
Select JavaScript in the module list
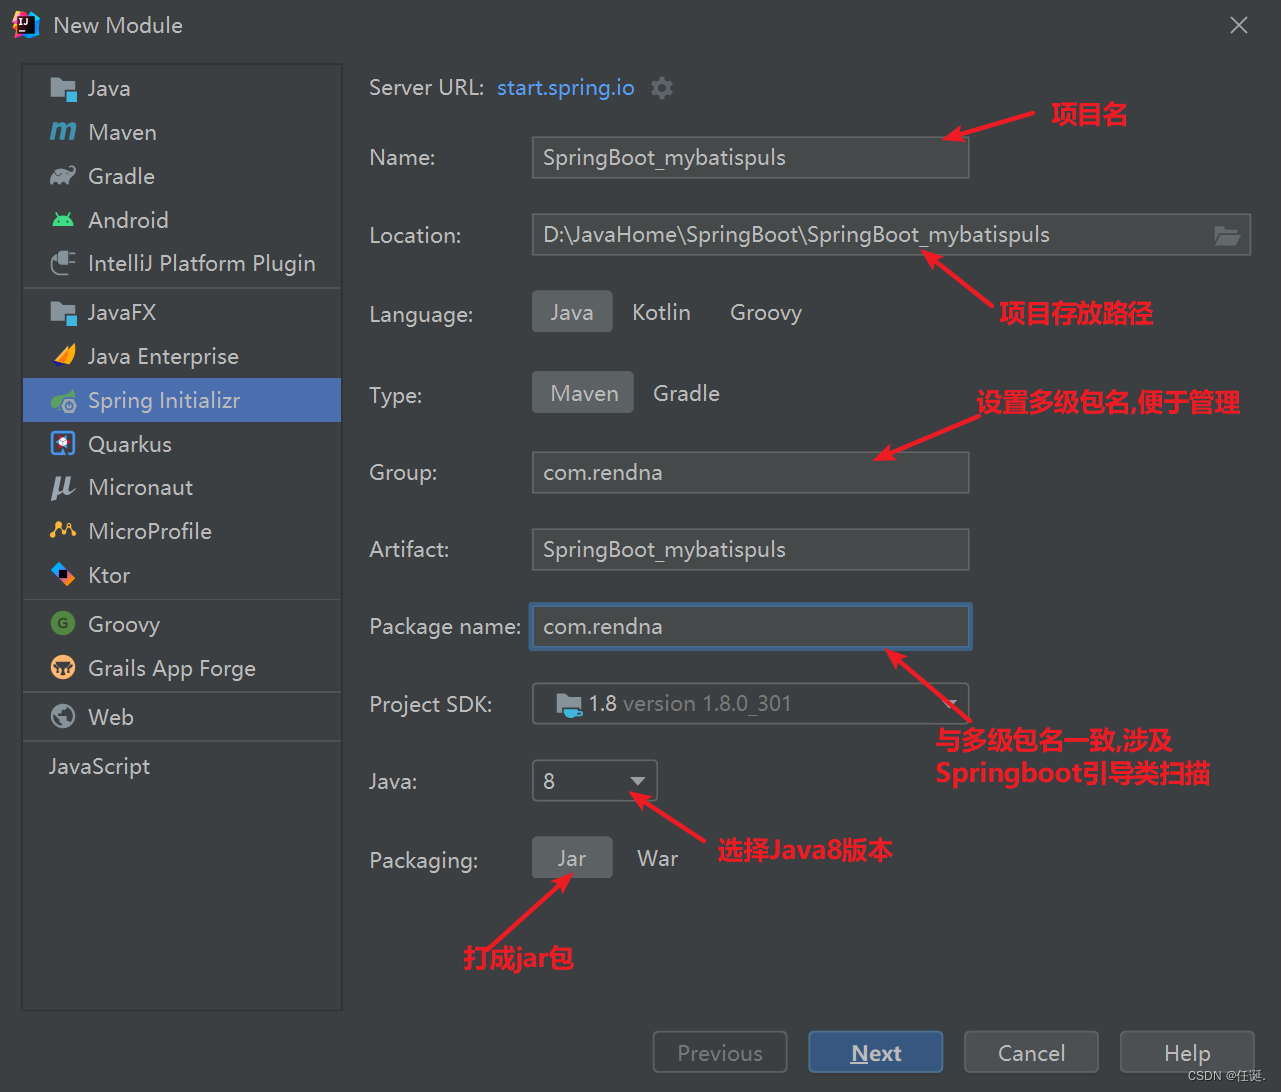pos(182,766)
